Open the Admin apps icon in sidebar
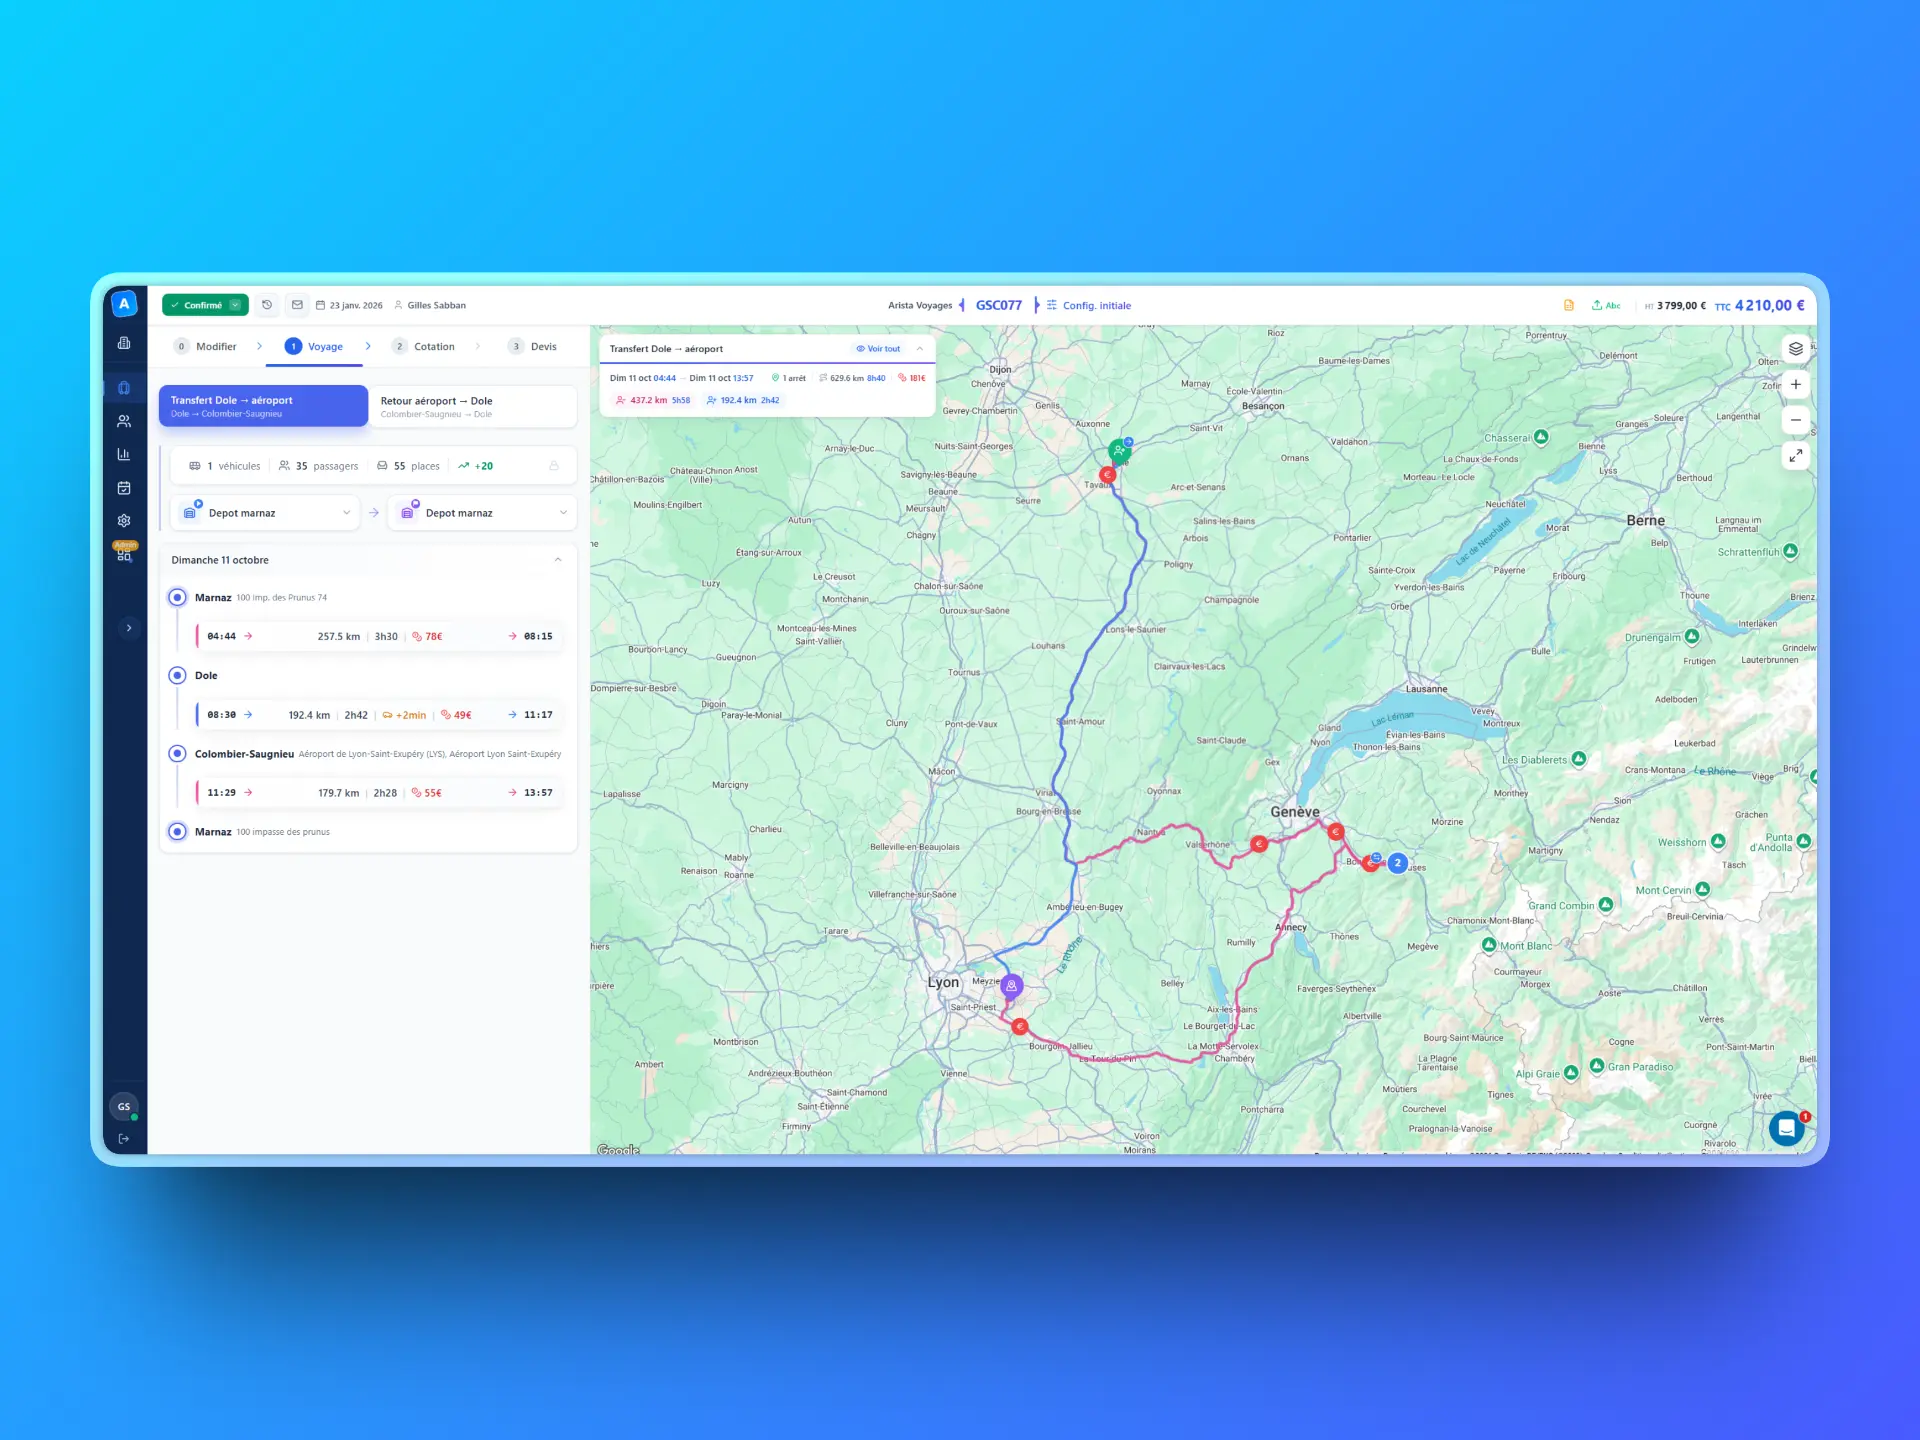This screenshot has width=1920, height=1440. pyautogui.click(x=124, y=553)
